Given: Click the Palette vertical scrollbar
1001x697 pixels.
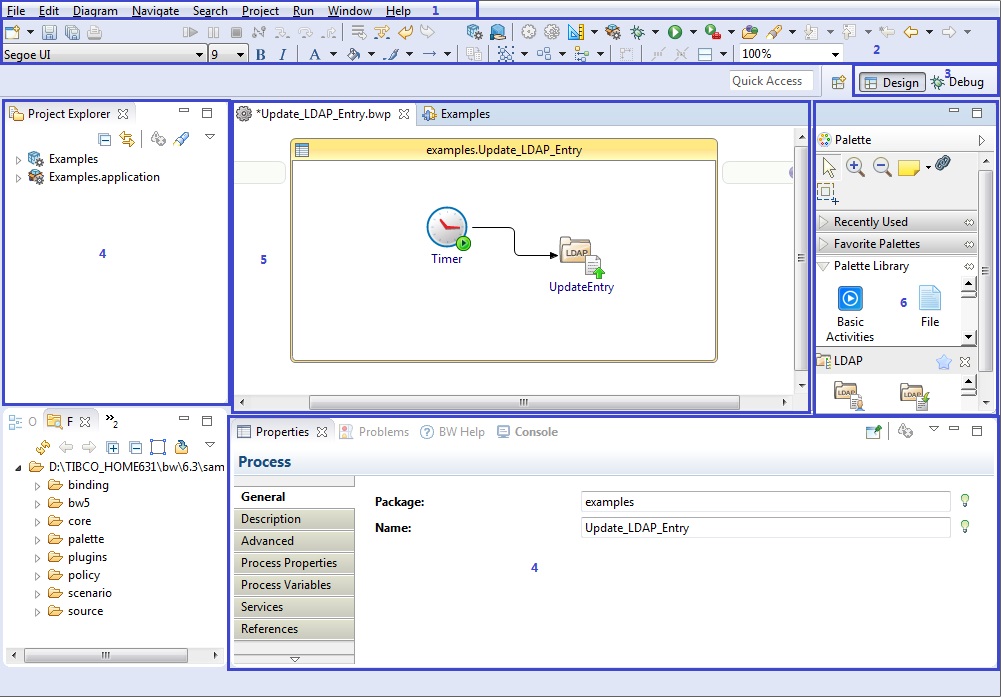Looking at the screenshot, I should 987,271.
